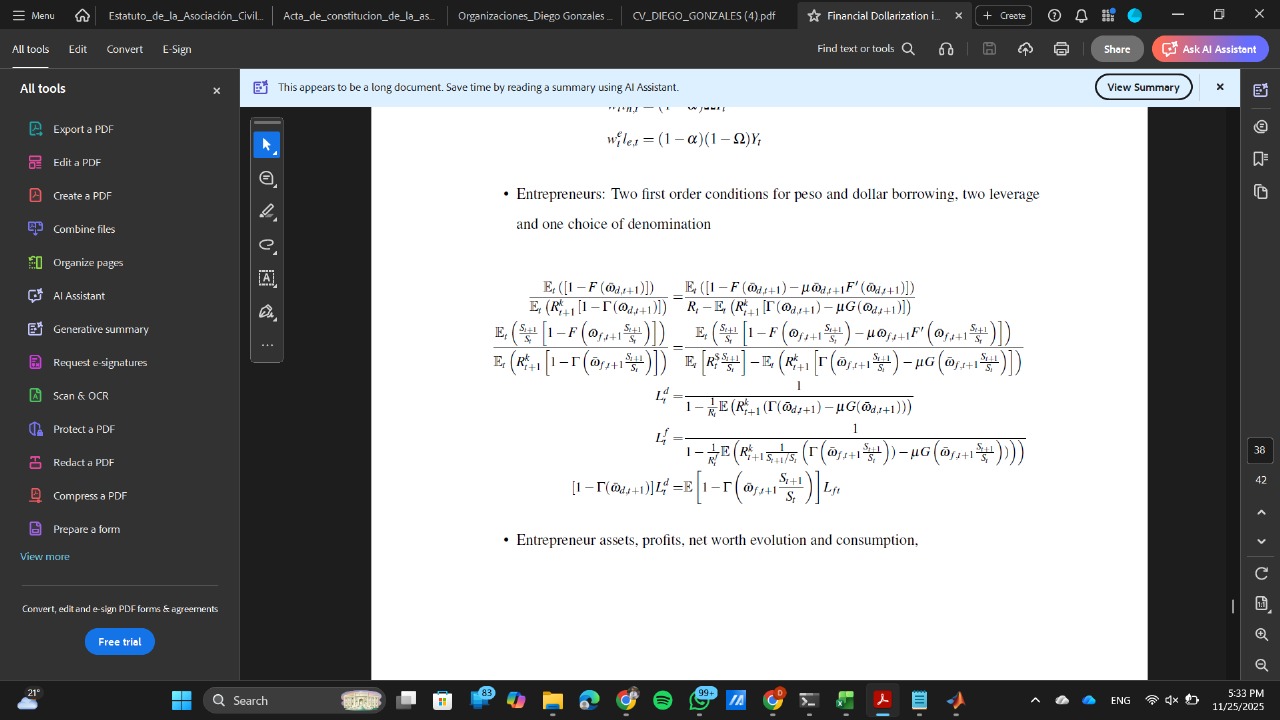Click Find text or tools search field
This screenshot has height=720, width=1280.
[865, 49]
